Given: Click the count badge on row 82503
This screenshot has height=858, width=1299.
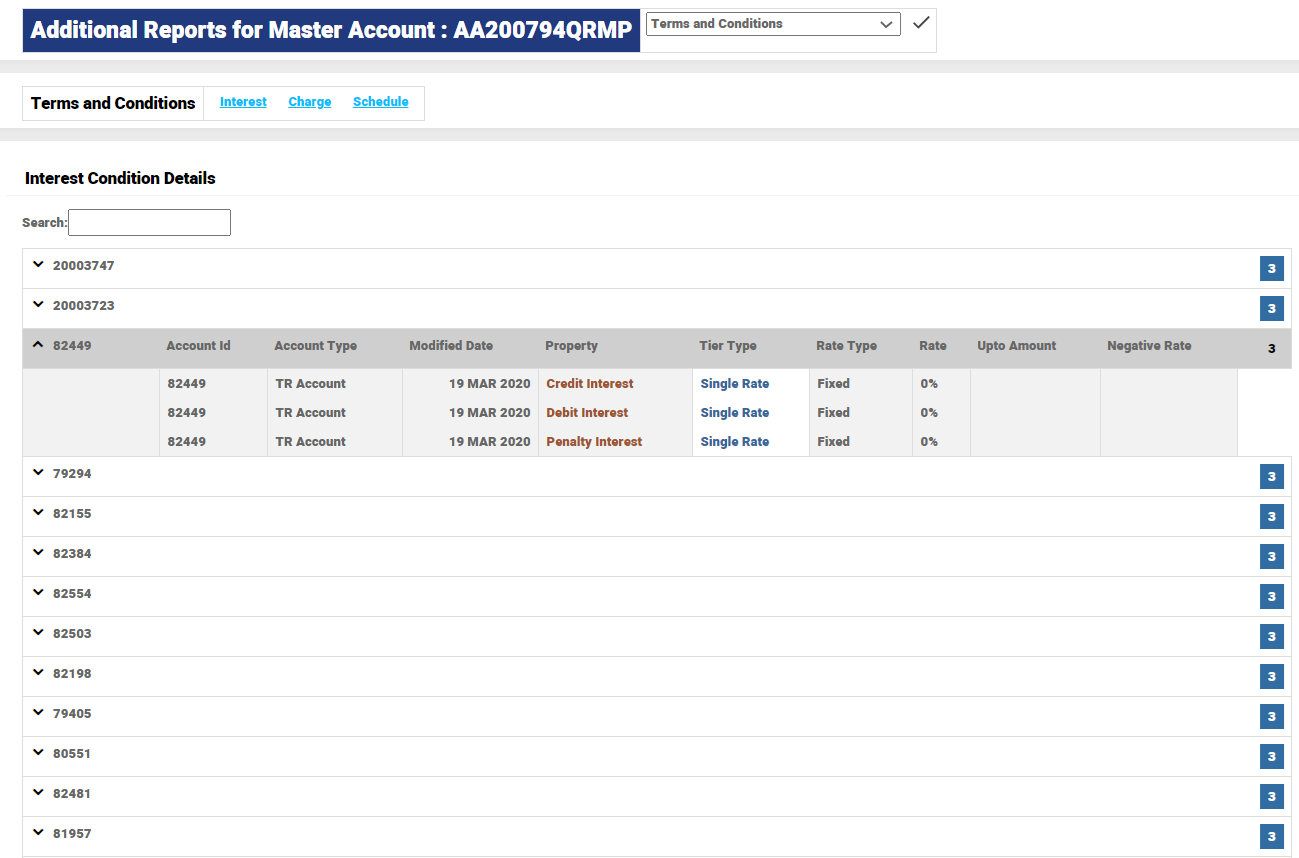Looking at the screenshot, I should tap(1271, 637).
